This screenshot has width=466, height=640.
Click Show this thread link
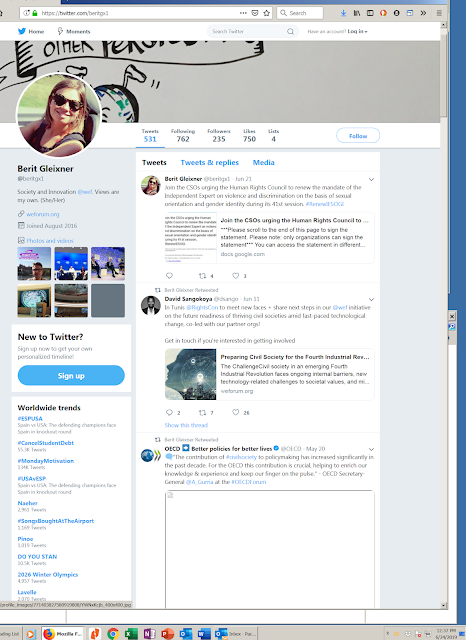coord(186,425)
